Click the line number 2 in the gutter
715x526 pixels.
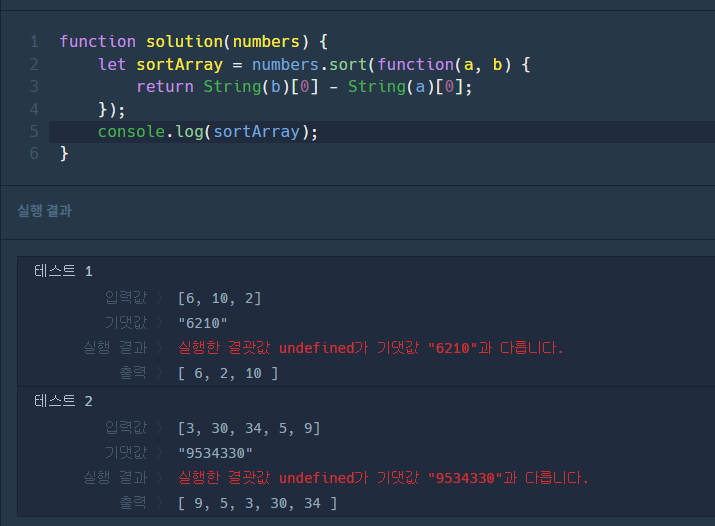(34, 64)
